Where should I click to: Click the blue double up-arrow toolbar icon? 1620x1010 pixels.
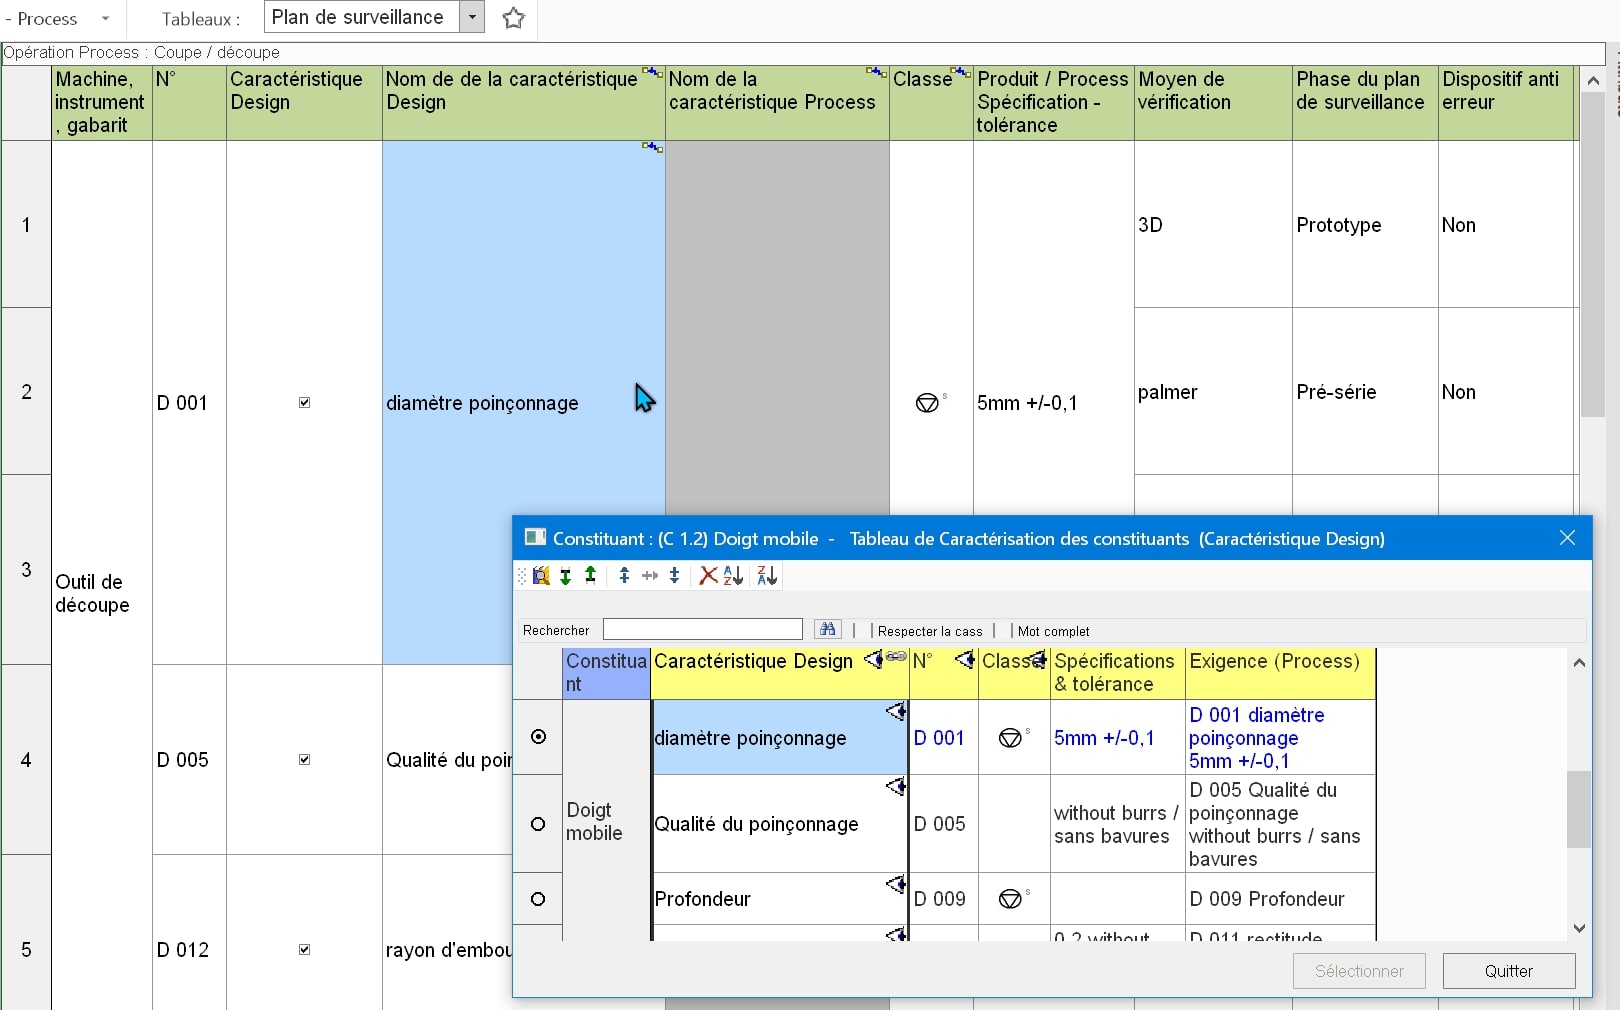coord(624,575)
